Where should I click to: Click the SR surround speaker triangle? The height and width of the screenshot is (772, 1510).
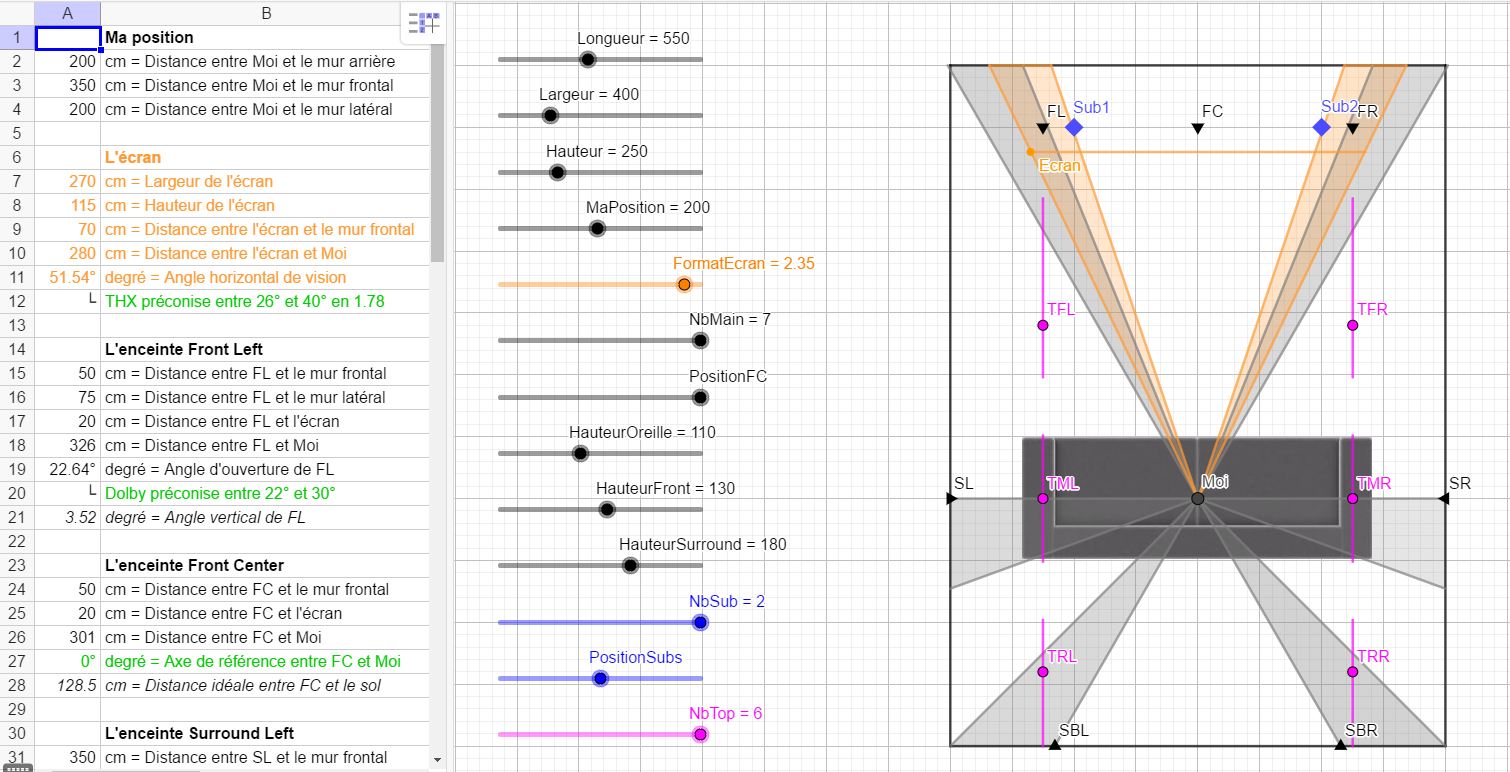tap(1442, 498)
